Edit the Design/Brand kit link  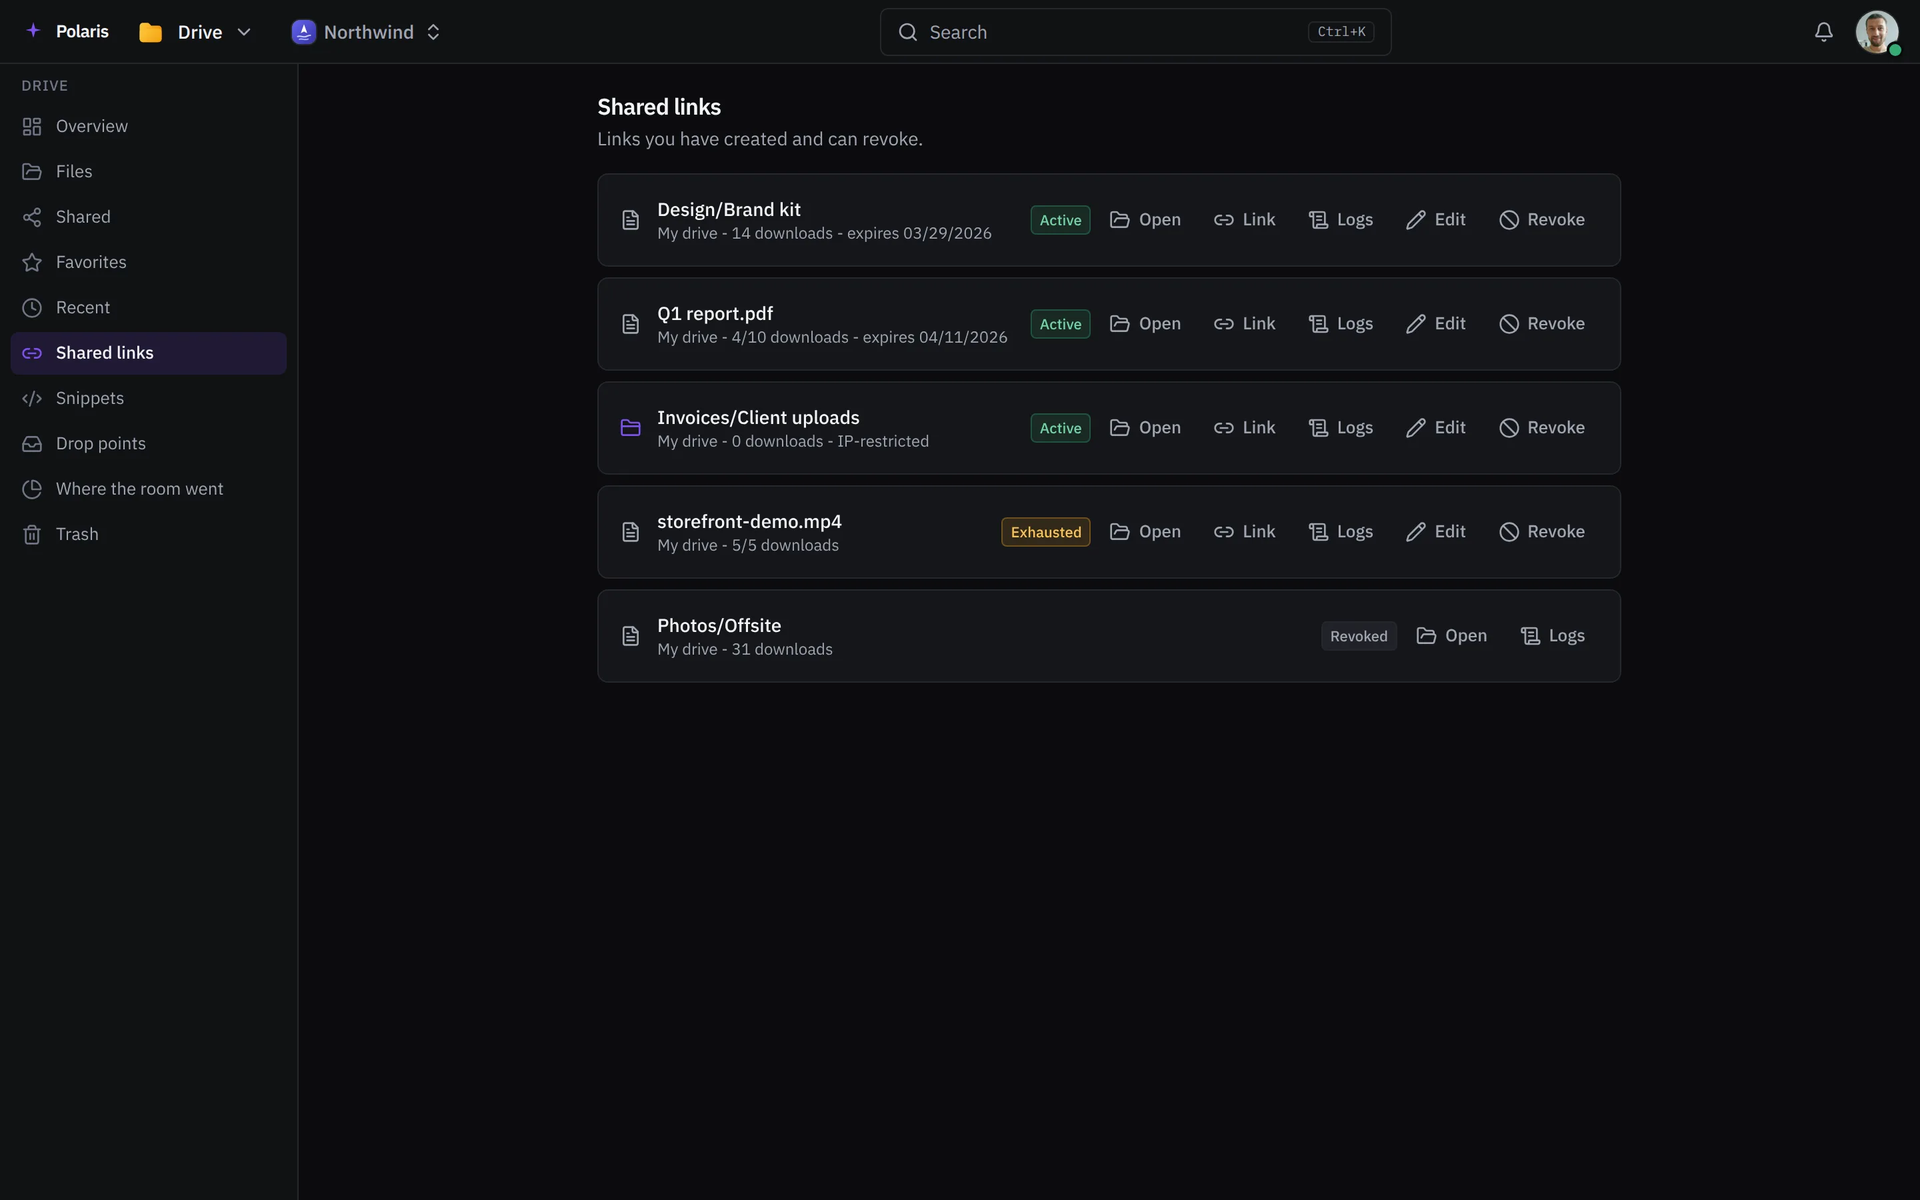[x=1435, y=220]
